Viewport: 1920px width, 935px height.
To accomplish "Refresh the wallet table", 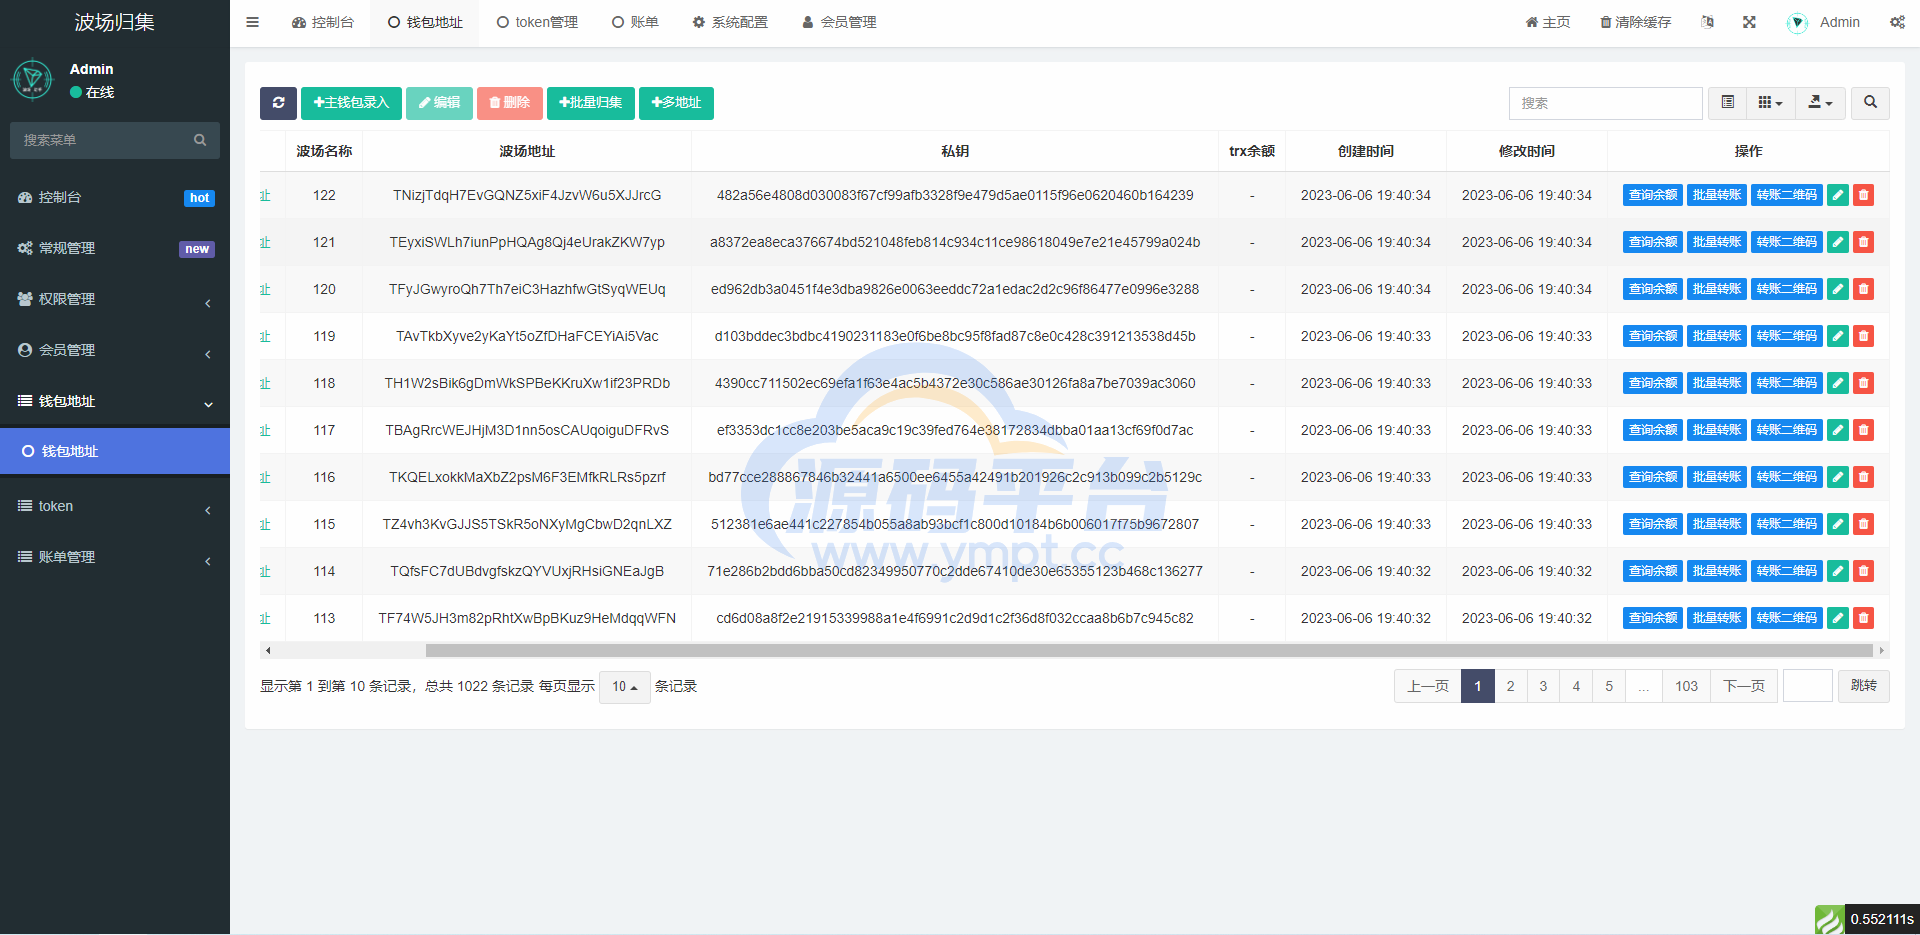I will (278, 103).
